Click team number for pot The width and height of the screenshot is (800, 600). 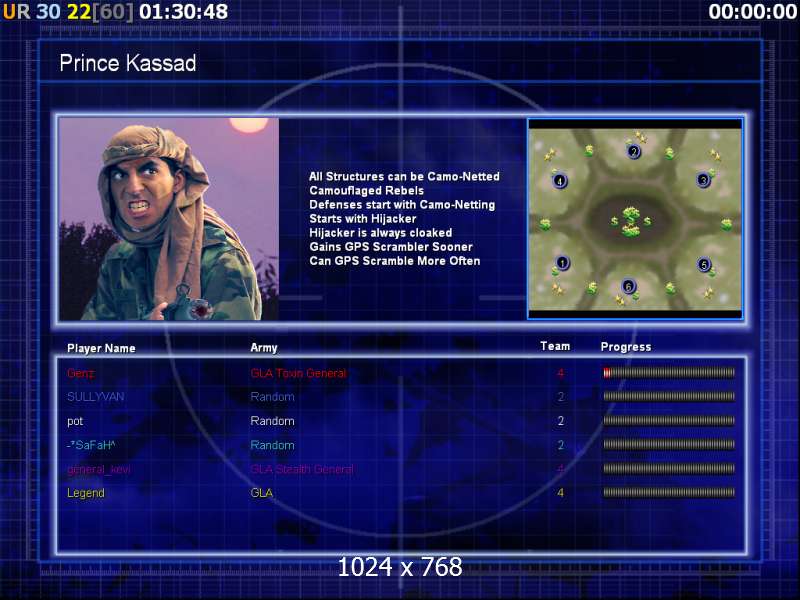pyautogui.click(x=560, y=421)
